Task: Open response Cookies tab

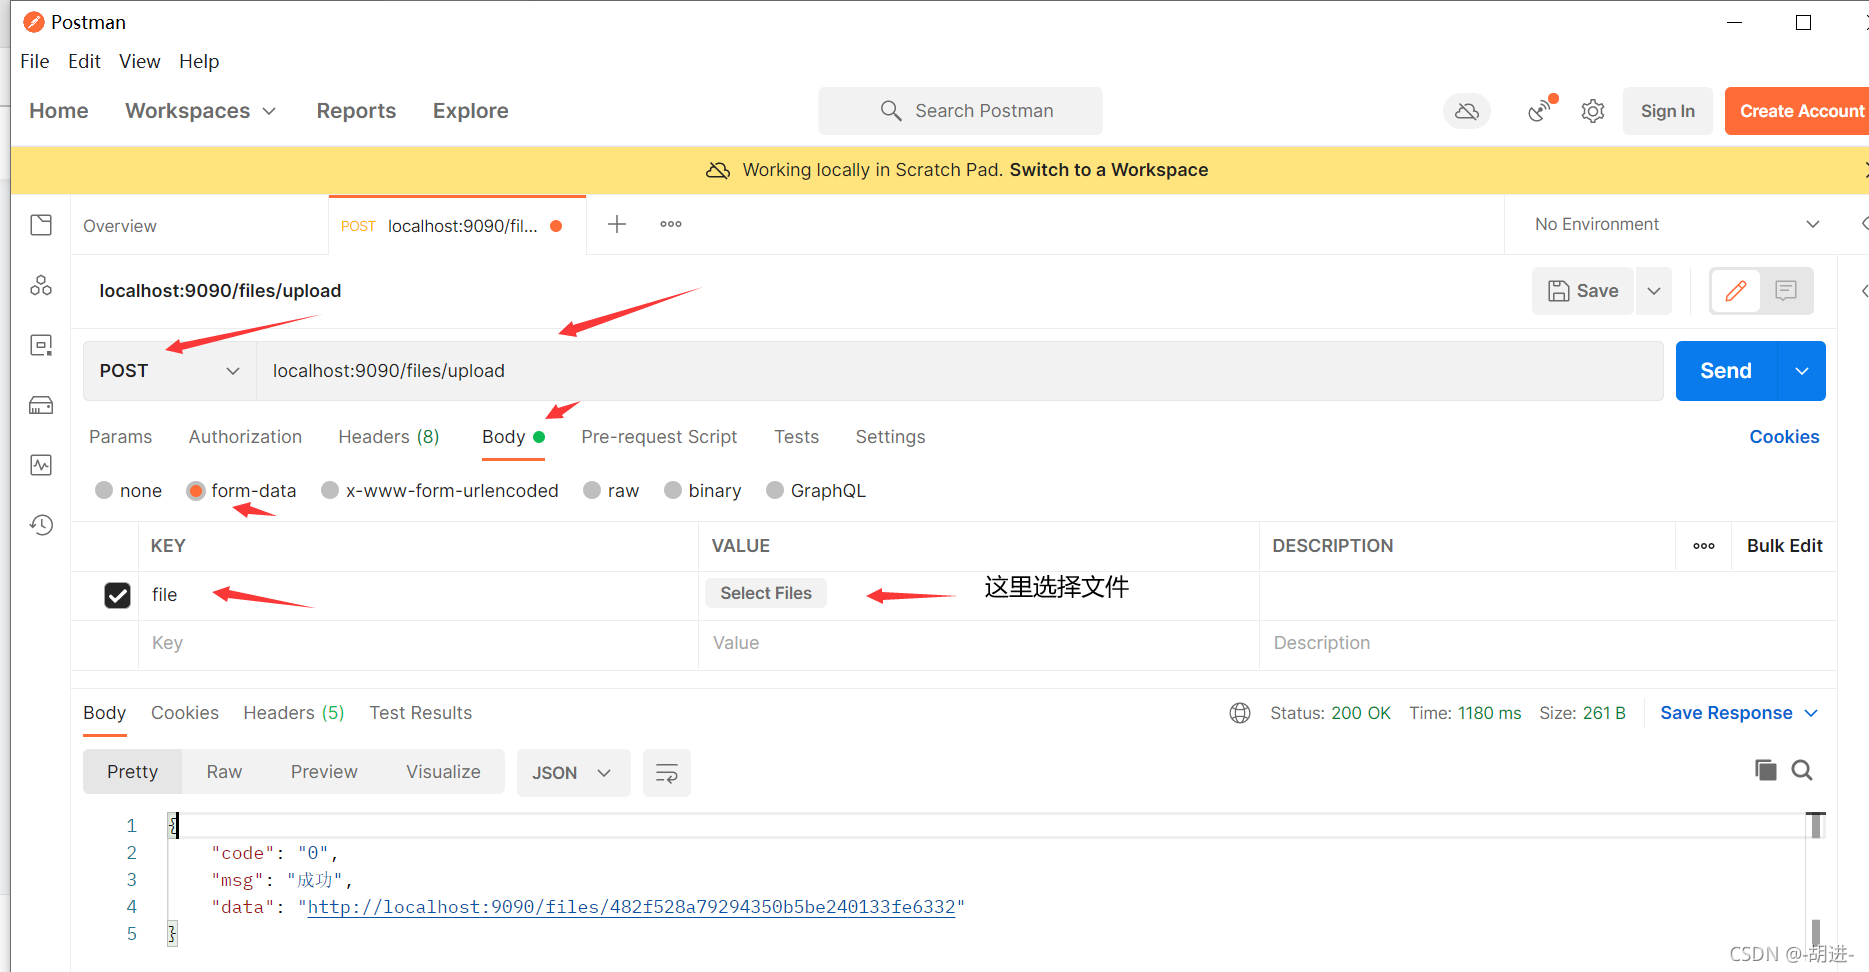Action: point(185,713)
